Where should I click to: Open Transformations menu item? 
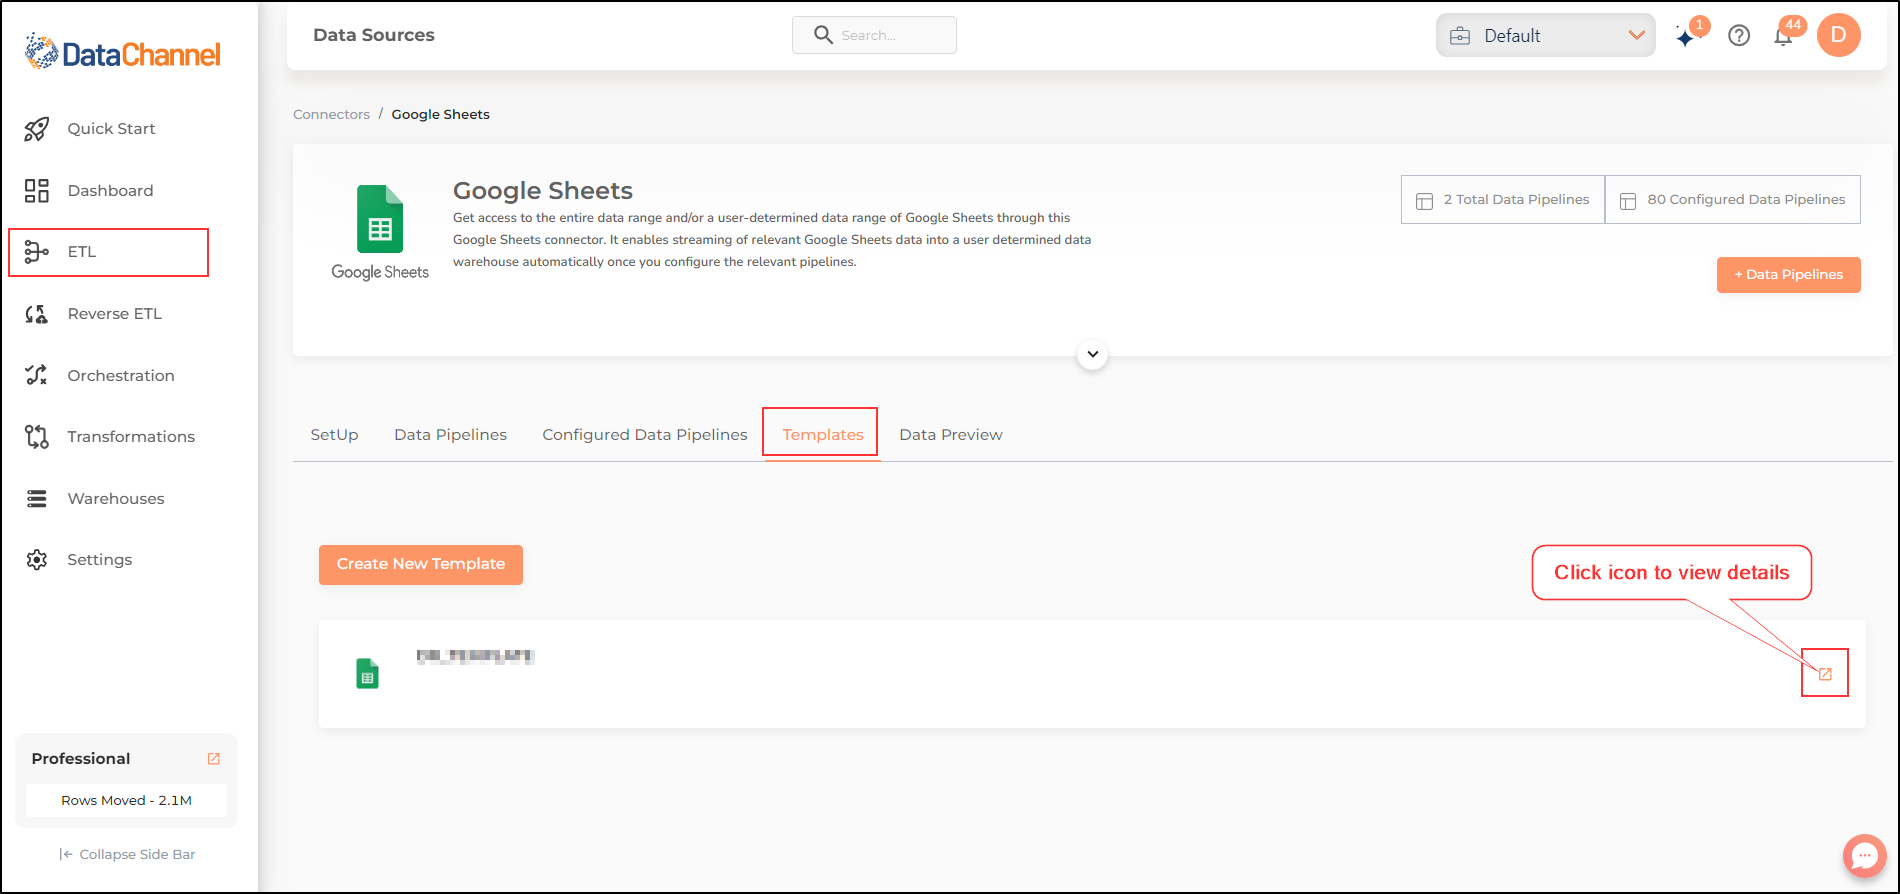(131, 437)
